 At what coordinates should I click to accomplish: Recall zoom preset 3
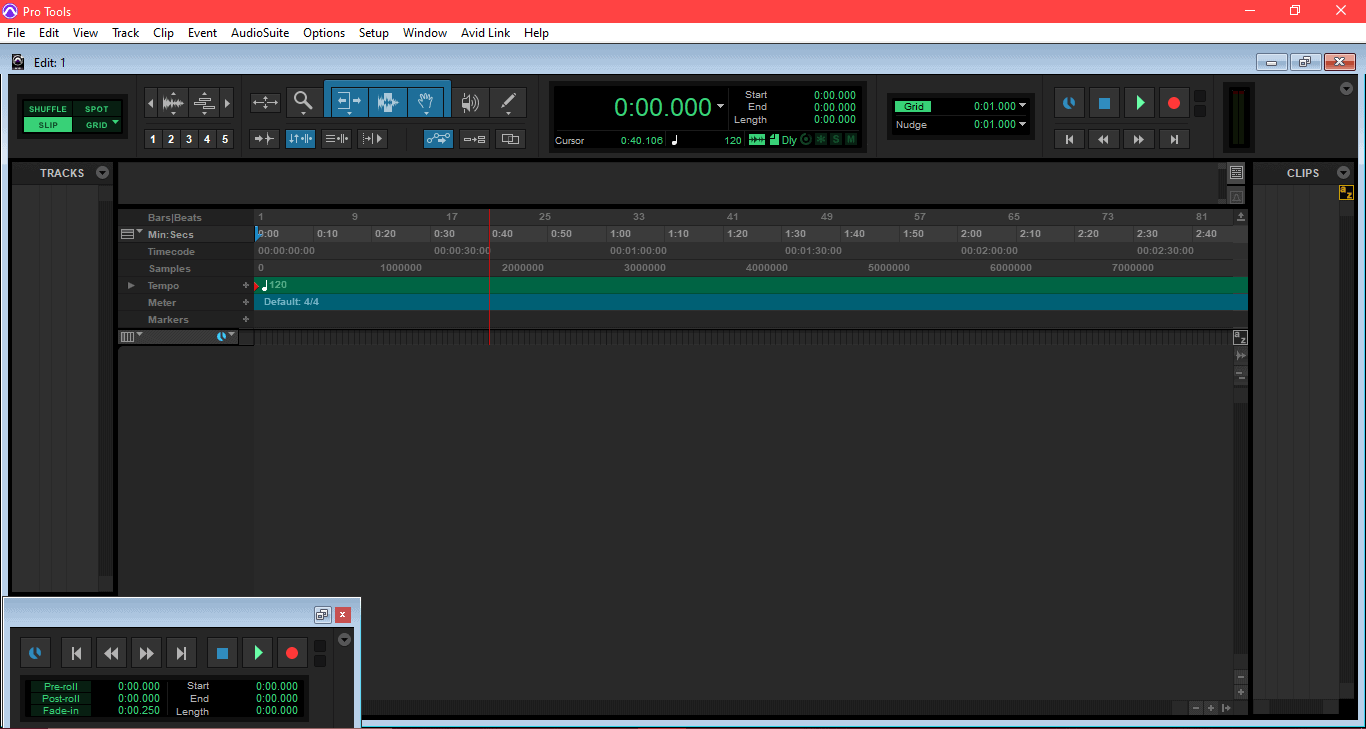coord(188,139)
